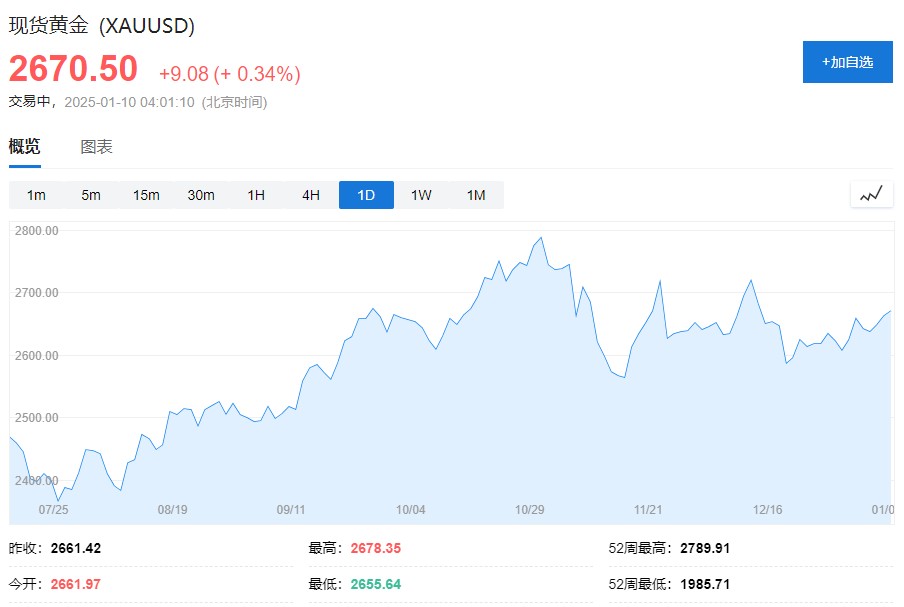Viewport: 904px width, 607px height.
Task: Click the 现货黄金 (XAUUSD) title
Action: 102,25
